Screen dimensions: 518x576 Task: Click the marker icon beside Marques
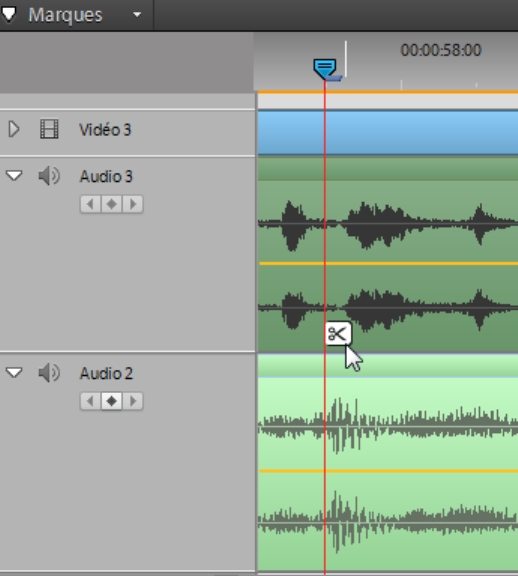pos(9,14)
